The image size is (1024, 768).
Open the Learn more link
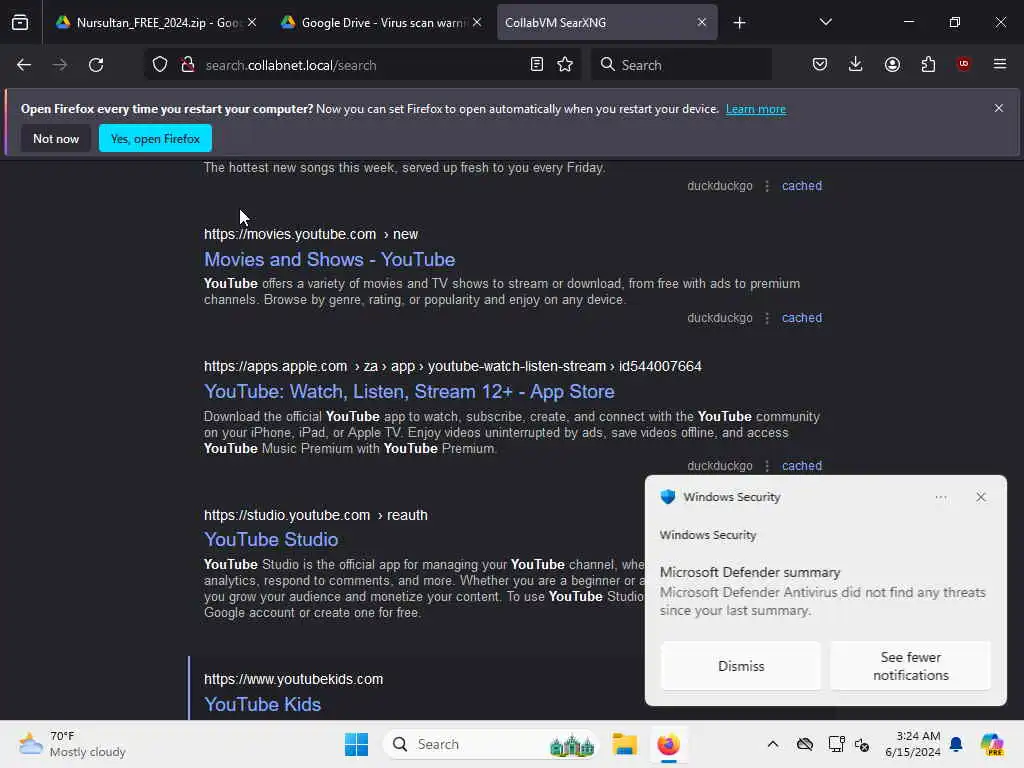click(x=756, y=109)
